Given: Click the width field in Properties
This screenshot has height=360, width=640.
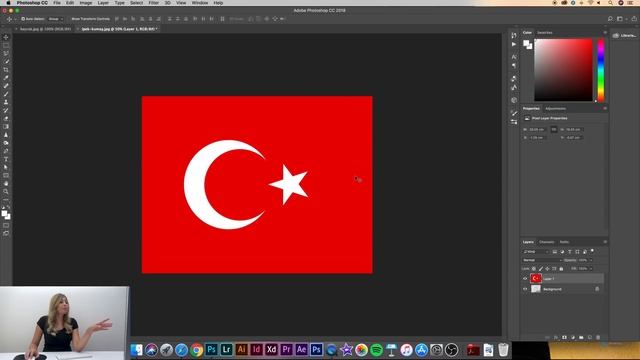Looking at the screenshot, I should tap(537, 129).
